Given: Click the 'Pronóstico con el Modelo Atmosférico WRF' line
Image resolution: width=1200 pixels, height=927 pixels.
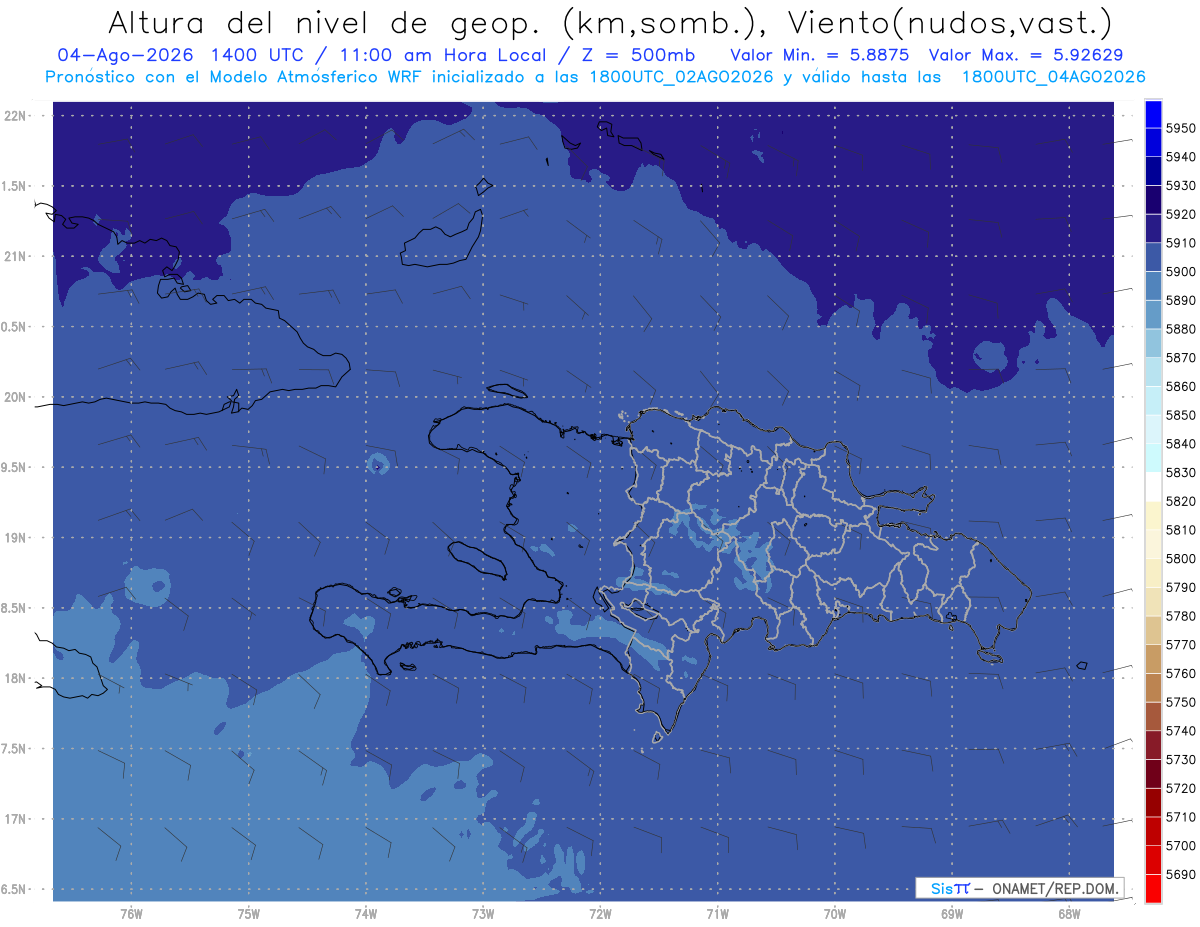Looking at the screenshot, I should (235, 77).
